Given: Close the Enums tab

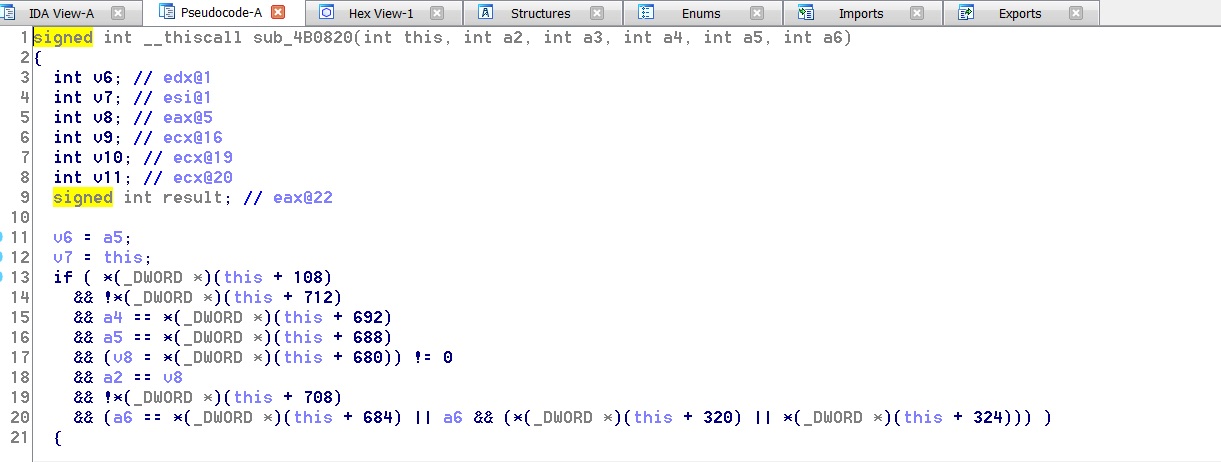Looking at the screenshot, I should coord(757,13).
